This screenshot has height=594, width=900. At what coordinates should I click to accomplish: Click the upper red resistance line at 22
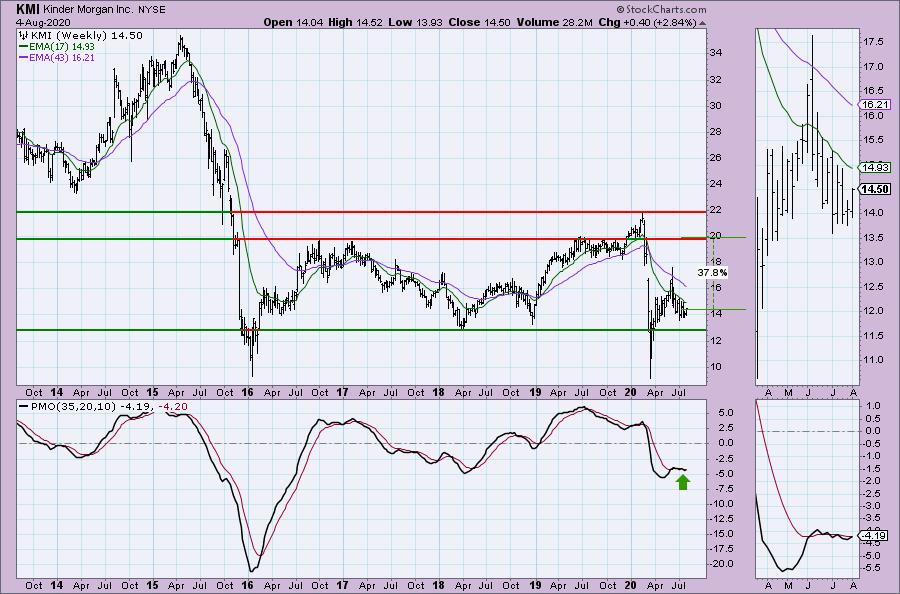(x=468, y=212)
